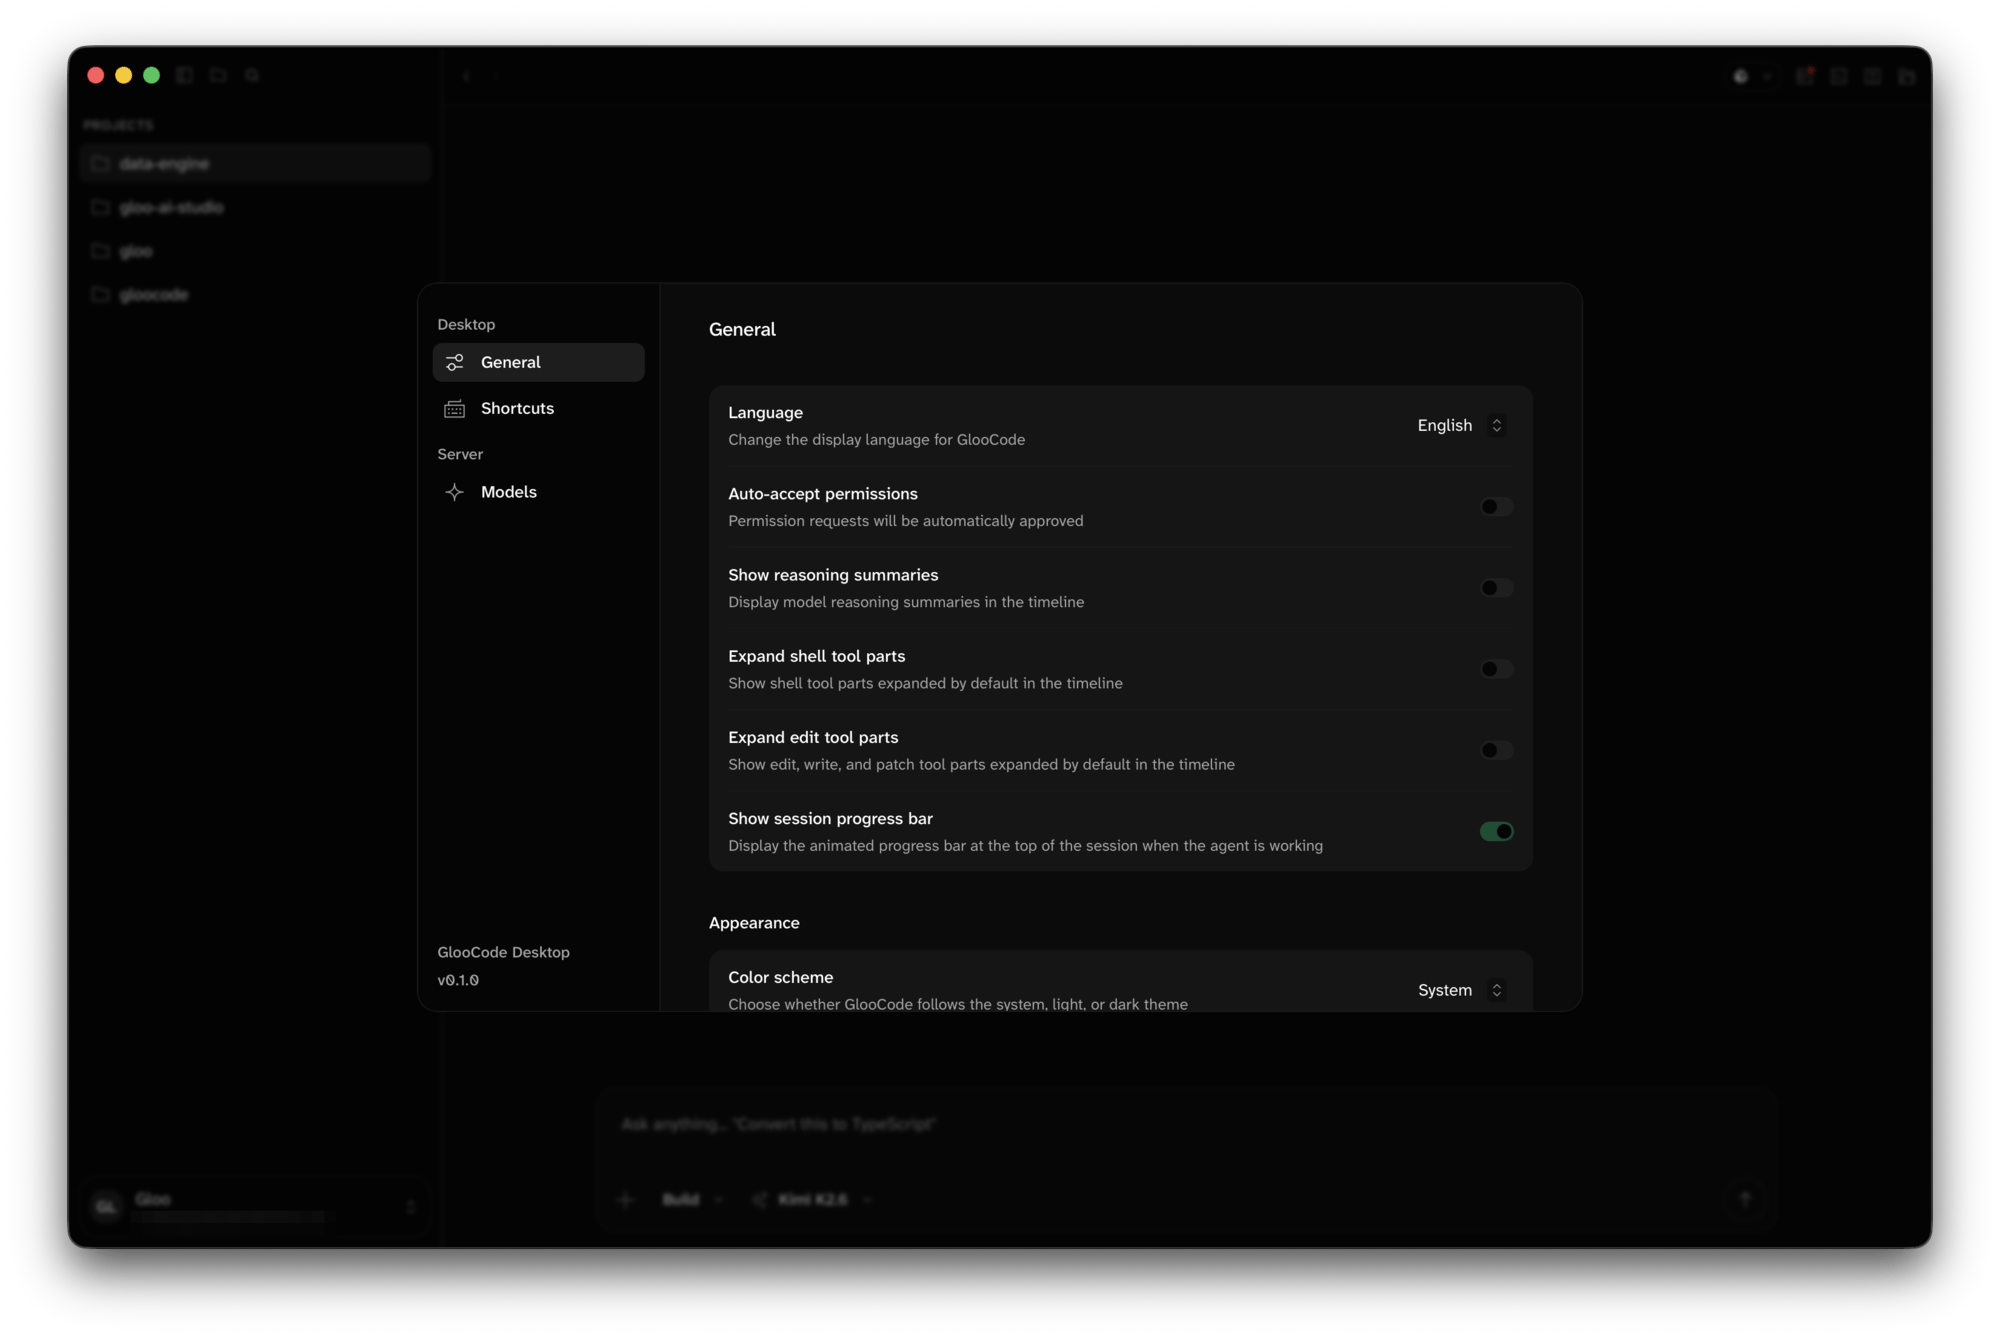The image size is (2000, 1338).
Task: Open the gloo project in sidebar
Action: pos(254,251)
